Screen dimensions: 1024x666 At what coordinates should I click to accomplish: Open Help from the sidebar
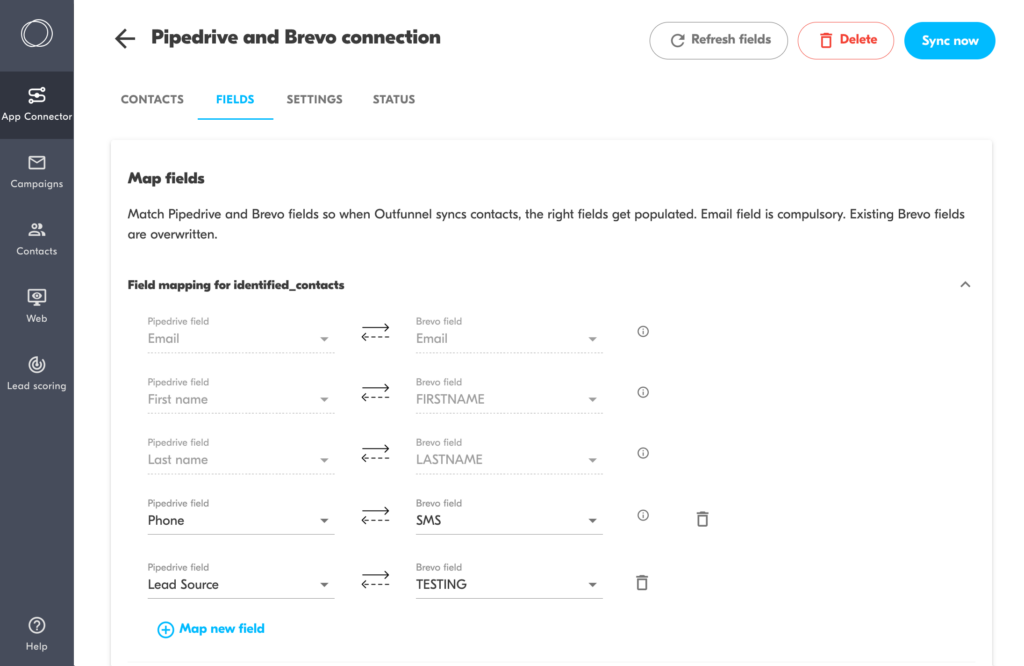37,633
